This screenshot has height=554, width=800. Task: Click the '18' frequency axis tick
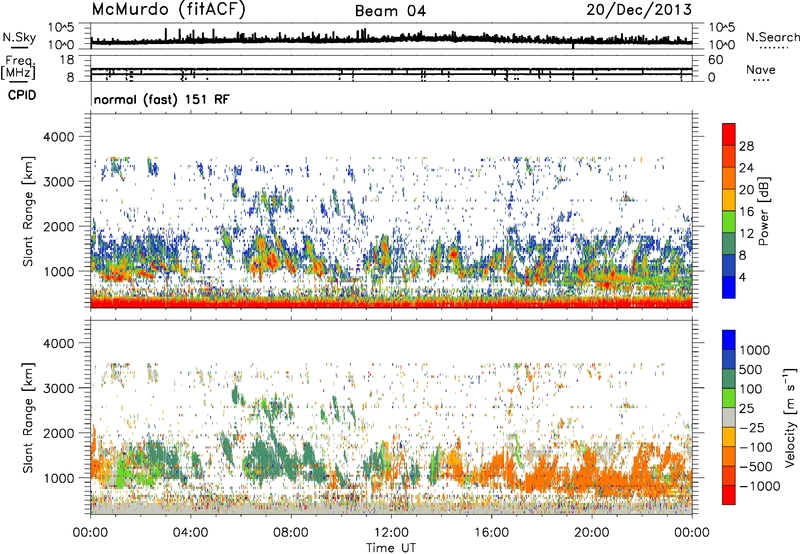[x=67, y=60]
